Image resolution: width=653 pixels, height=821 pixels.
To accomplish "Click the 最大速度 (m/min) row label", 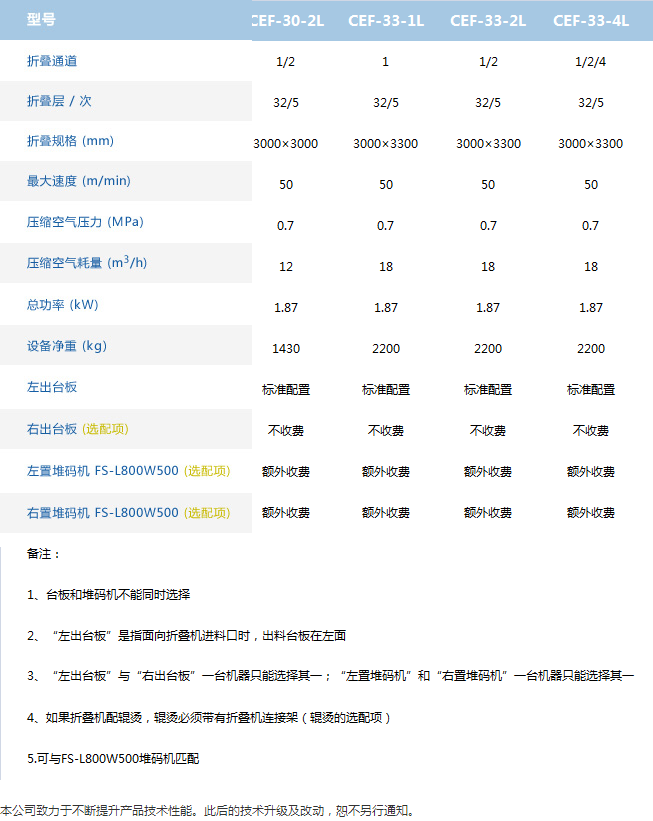I will [79, 181].
